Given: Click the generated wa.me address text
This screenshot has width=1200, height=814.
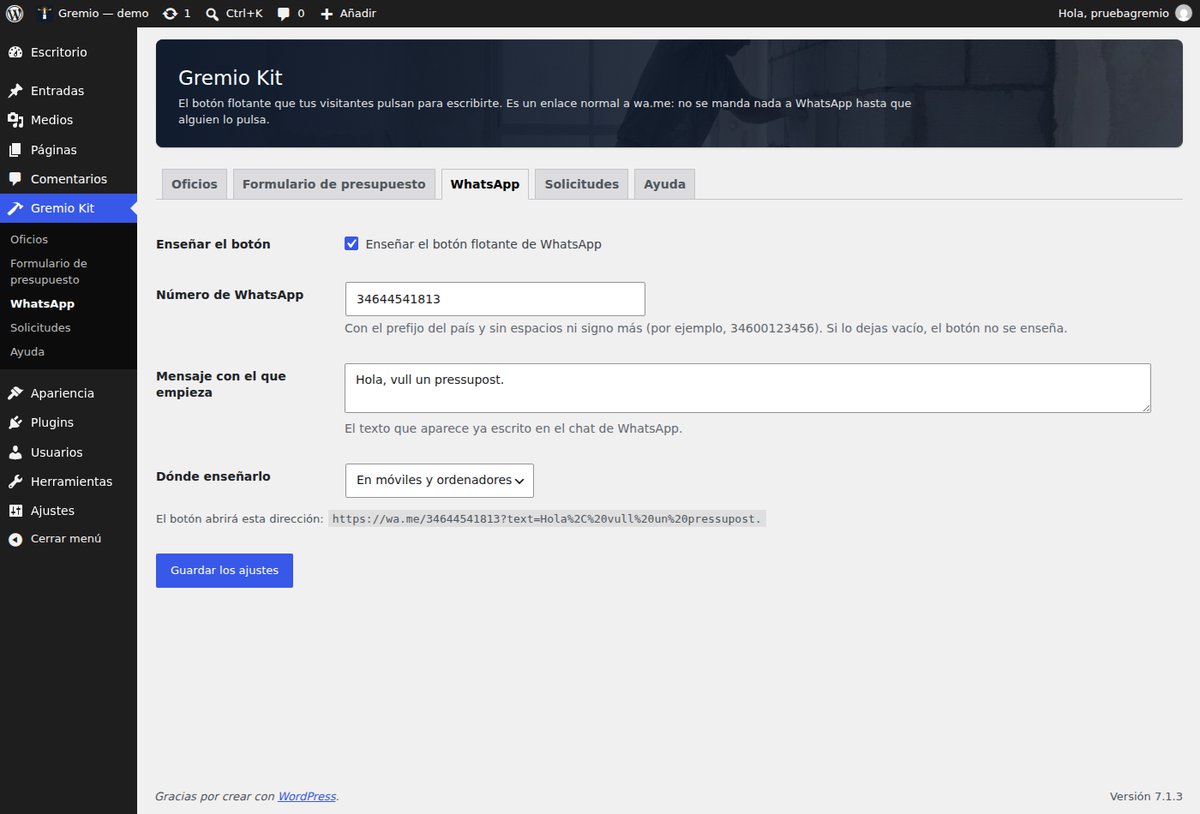Looking at the screenshot, I should tap(547, 519).
